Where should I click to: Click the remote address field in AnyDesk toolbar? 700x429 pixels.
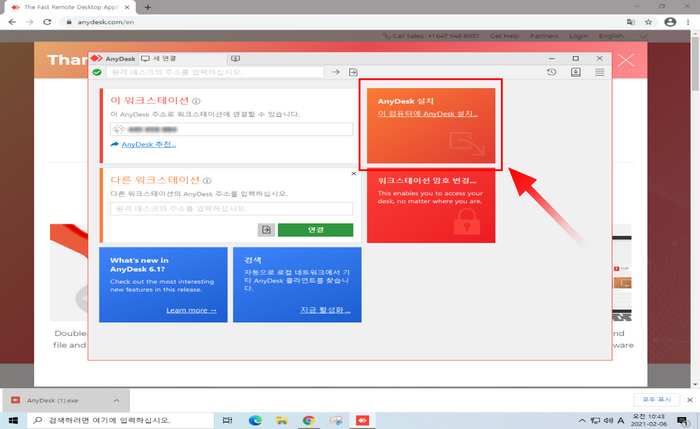pos(215,72)
